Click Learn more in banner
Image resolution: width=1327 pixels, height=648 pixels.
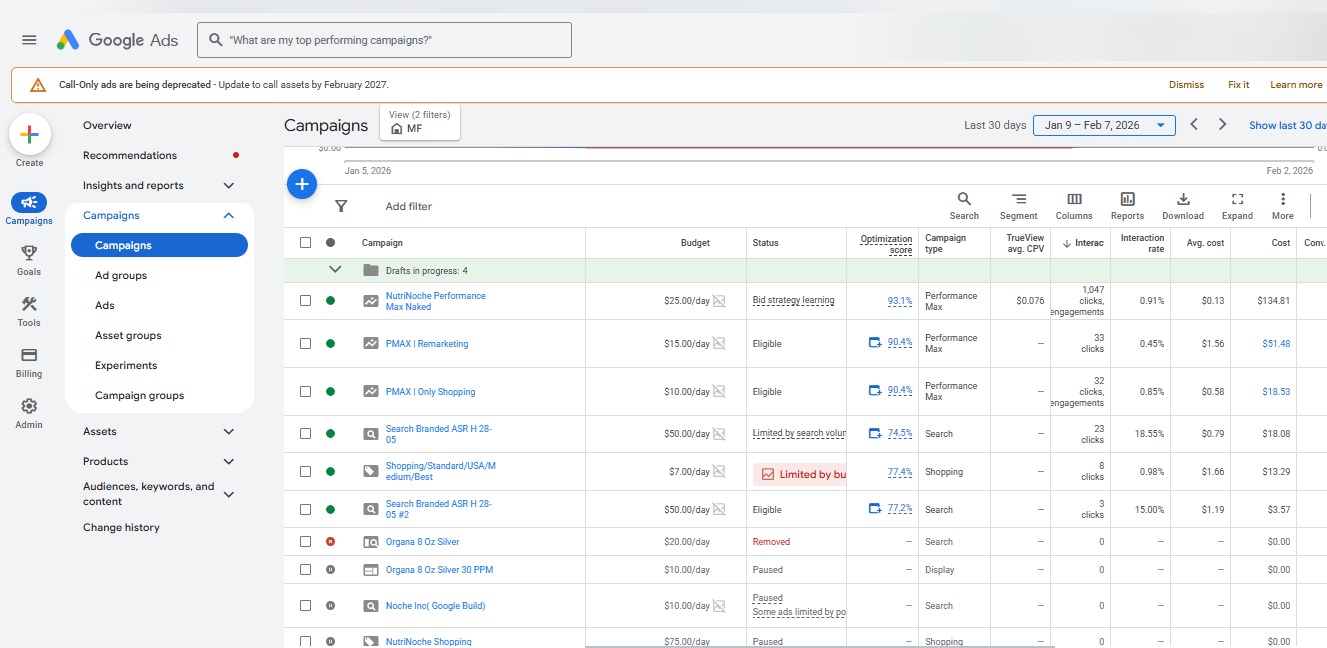pos(1296,85)
